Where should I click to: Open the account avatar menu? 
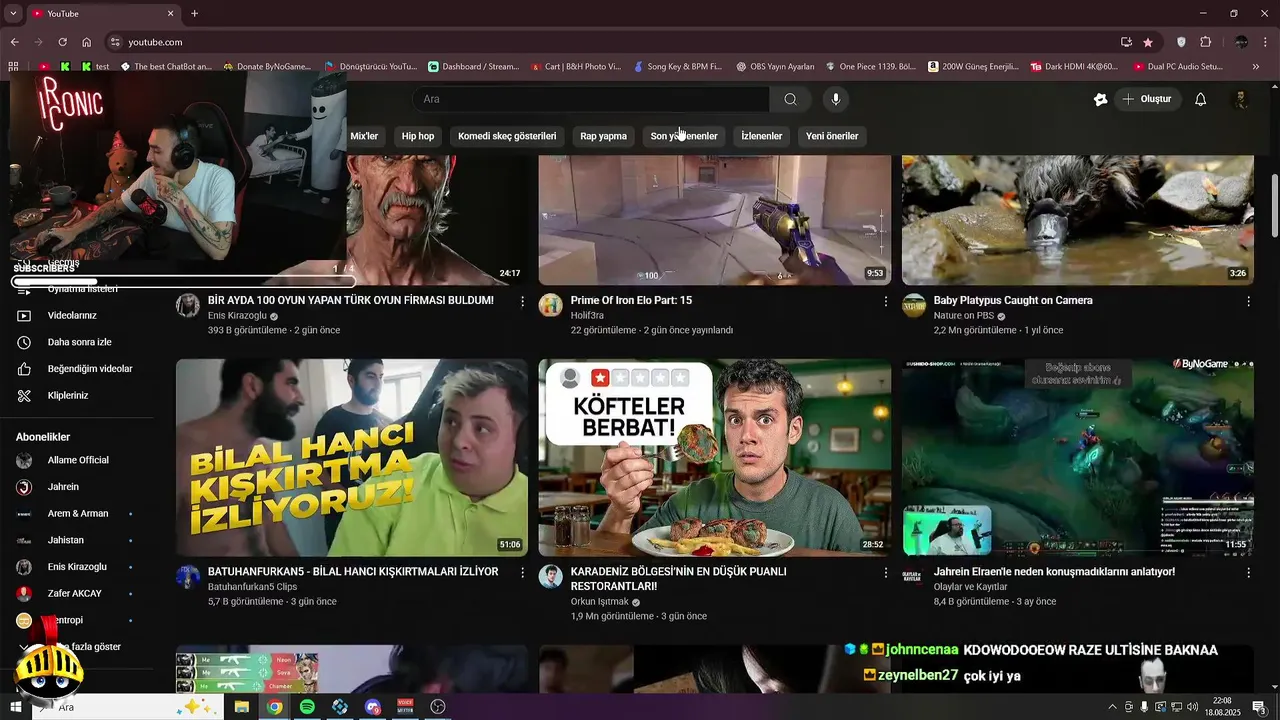(1240, 99)
